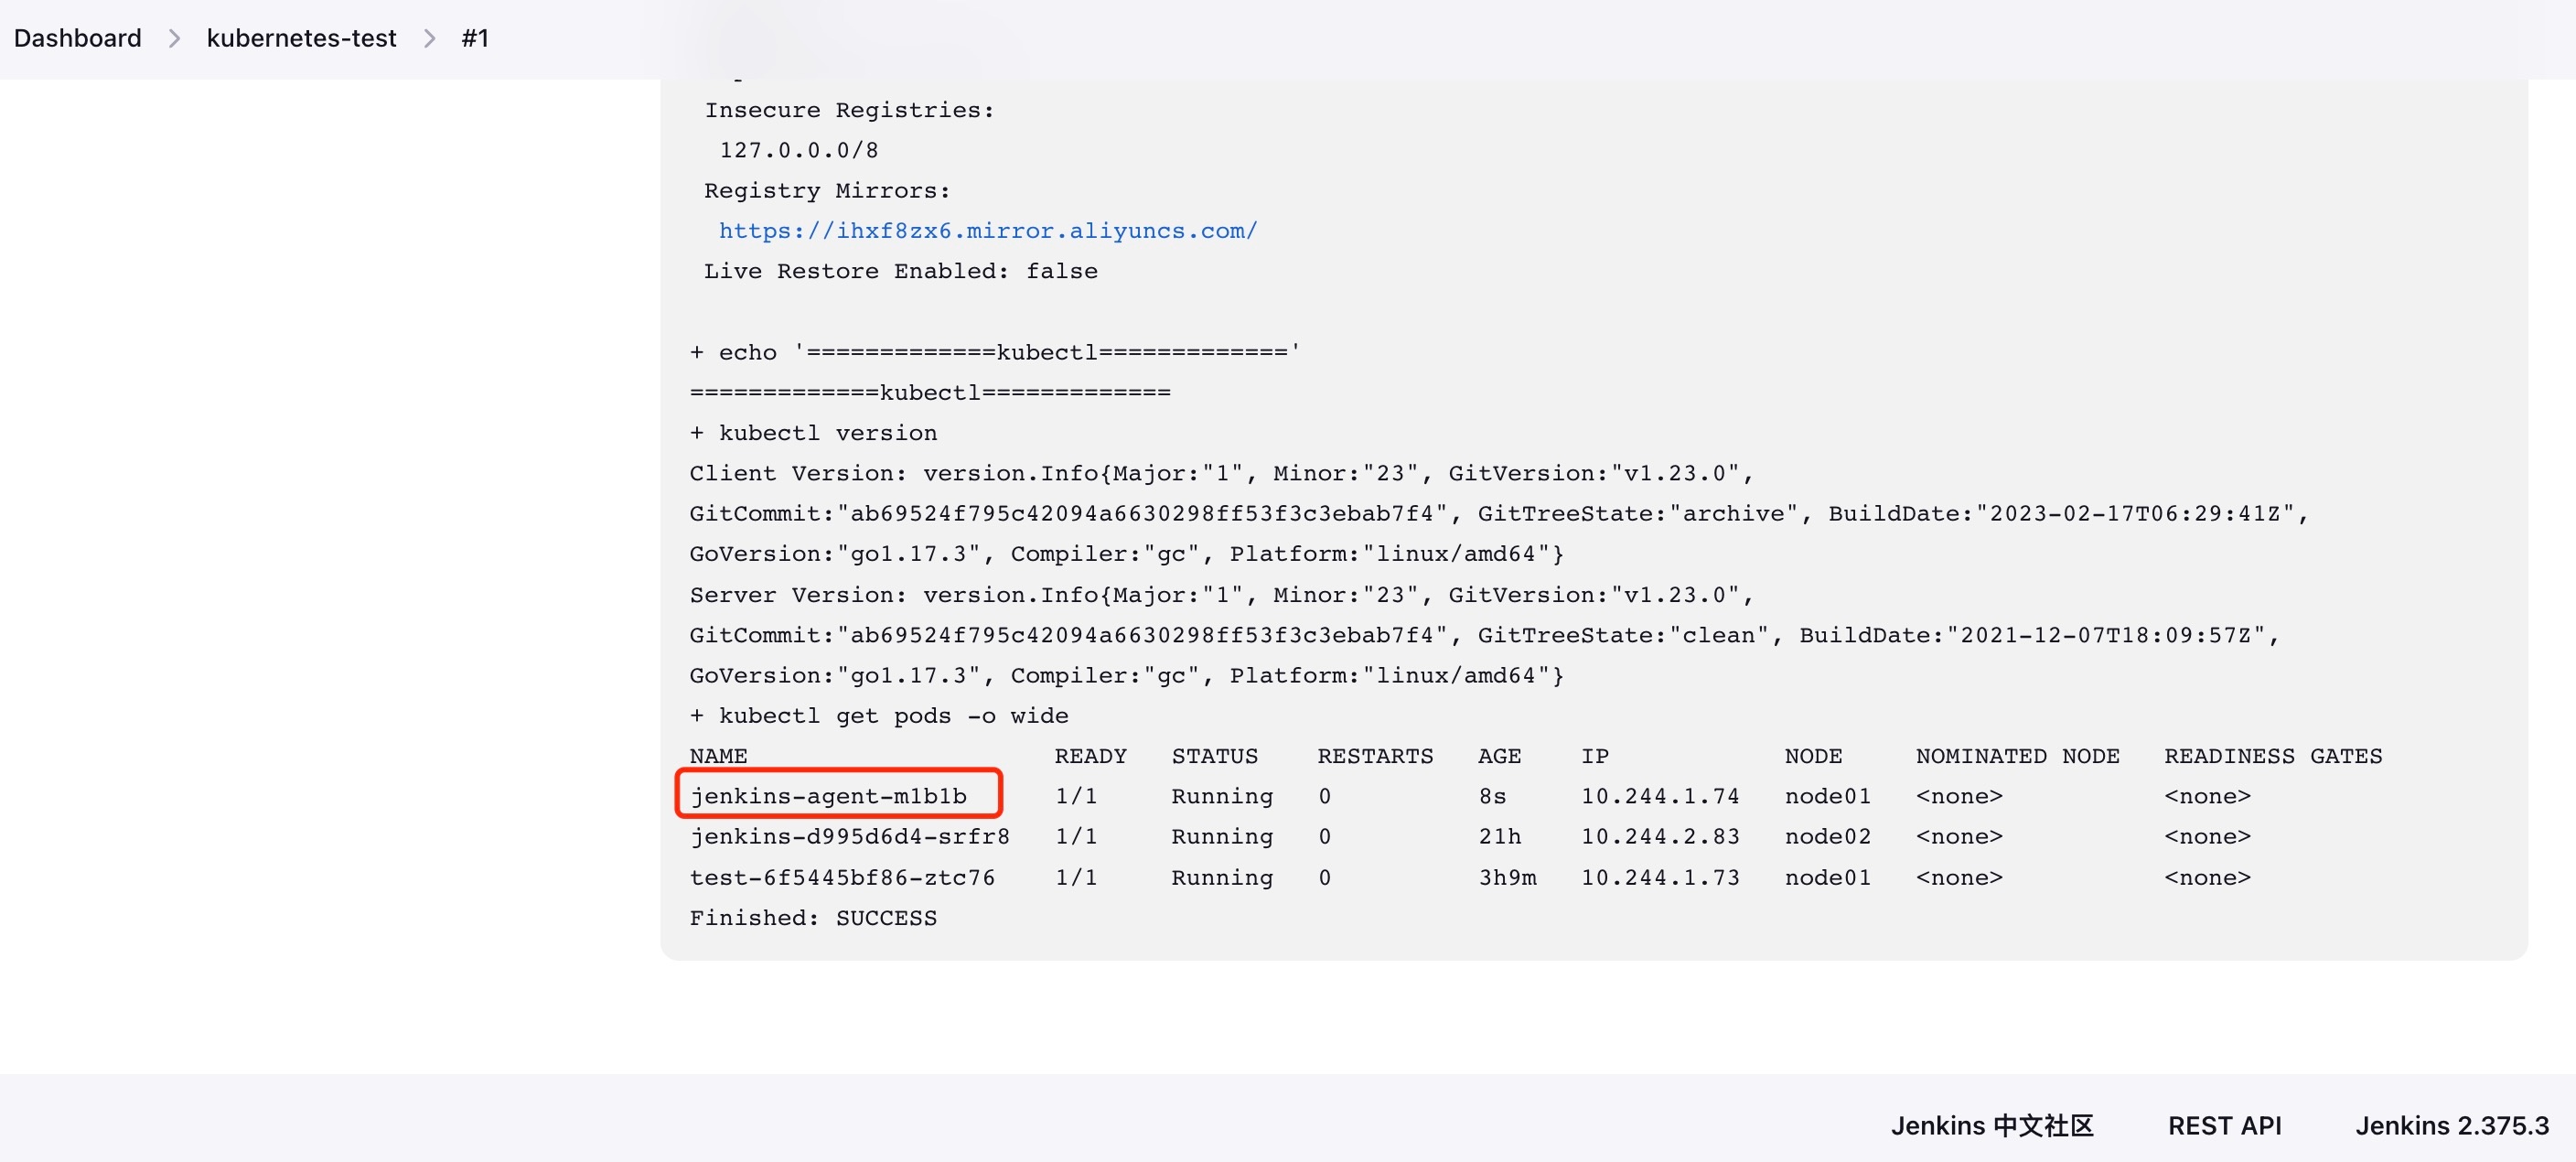Open the Dashboard breadcrumb link

pyautogui.click(x=77, y=38)
